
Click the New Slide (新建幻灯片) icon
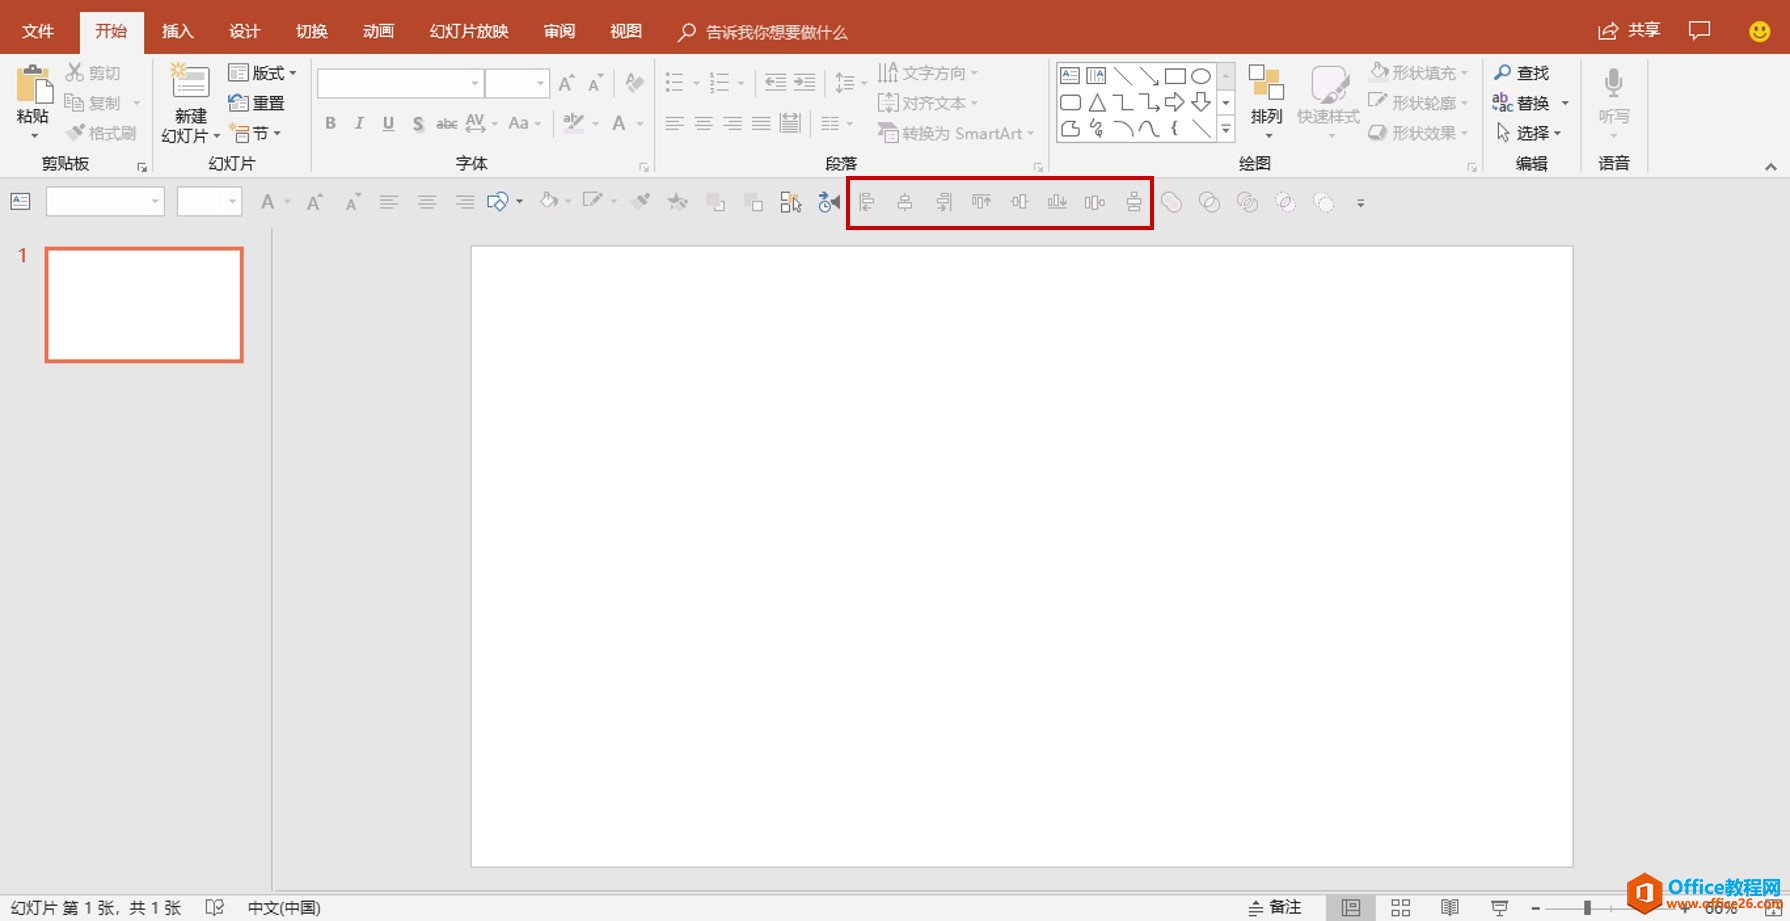189,83
